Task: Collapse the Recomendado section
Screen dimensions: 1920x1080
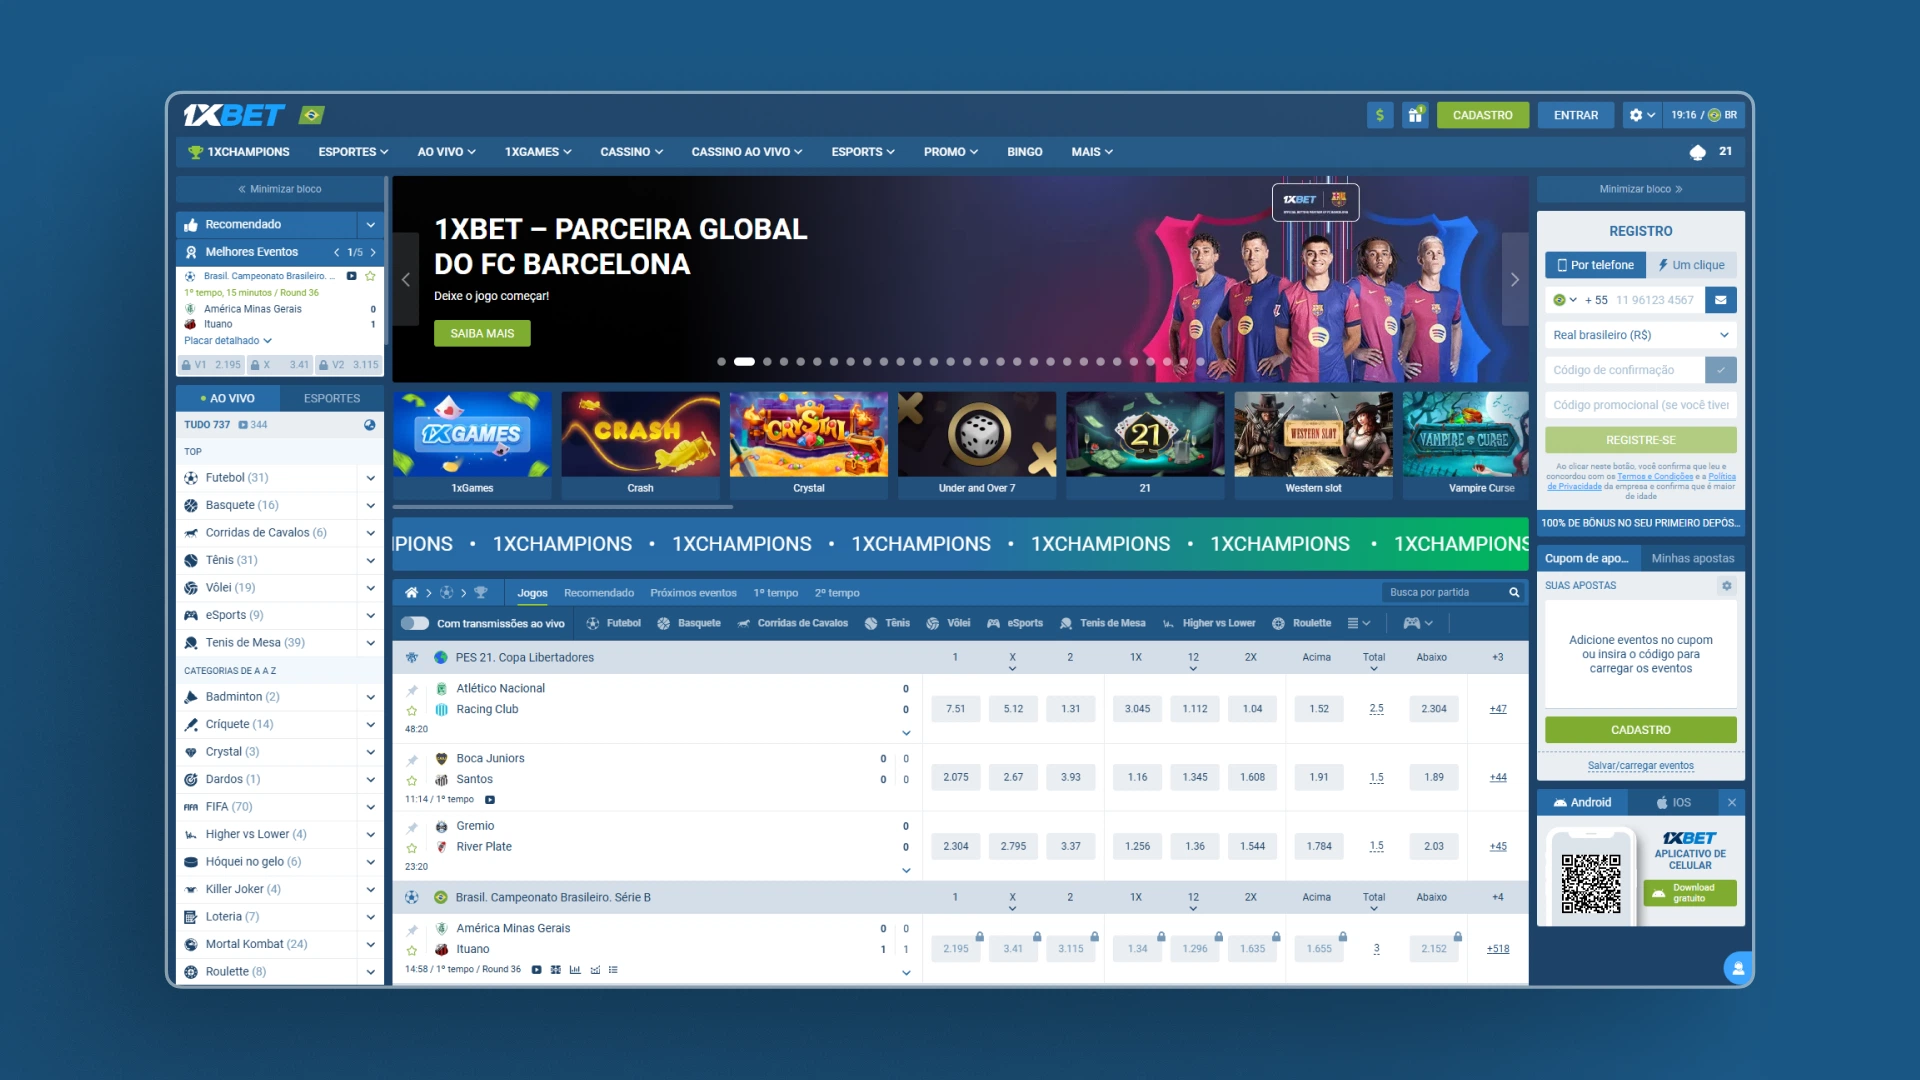Action: [370, 225]
